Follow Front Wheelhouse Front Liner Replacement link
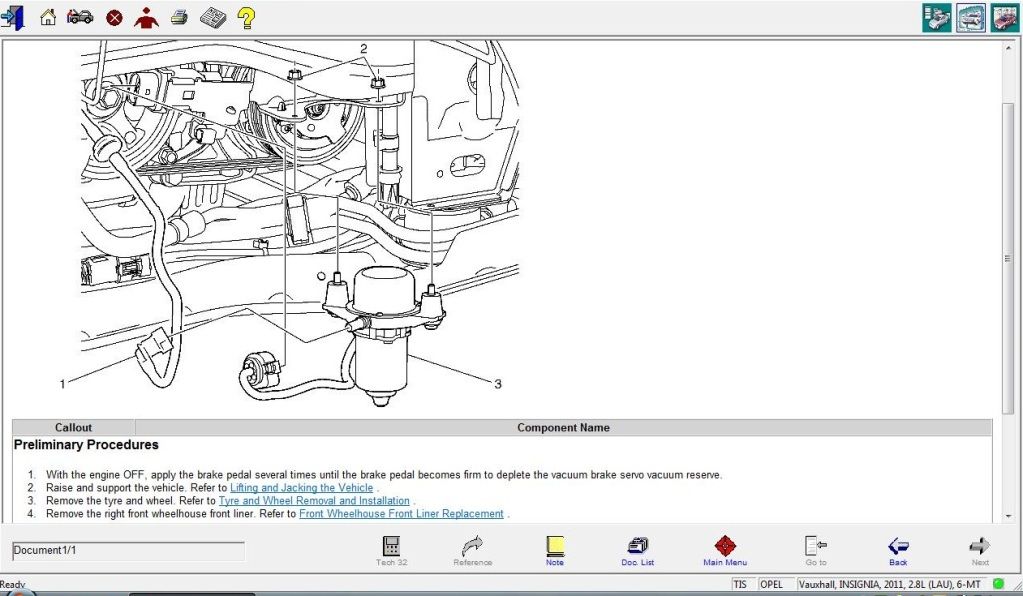The width and height of the screenshot is (1023, 596). coord(401,514)
